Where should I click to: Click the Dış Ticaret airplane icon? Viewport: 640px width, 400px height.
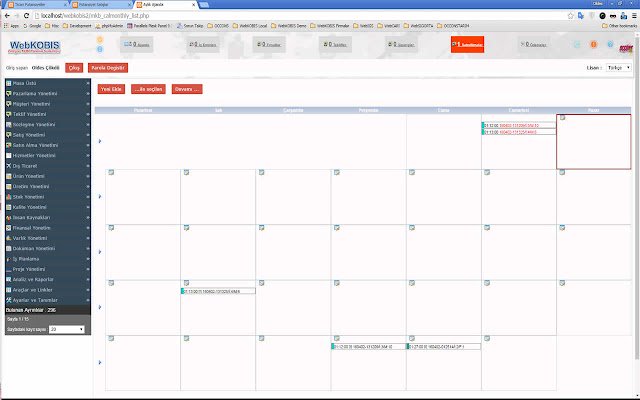pos(9,166)
